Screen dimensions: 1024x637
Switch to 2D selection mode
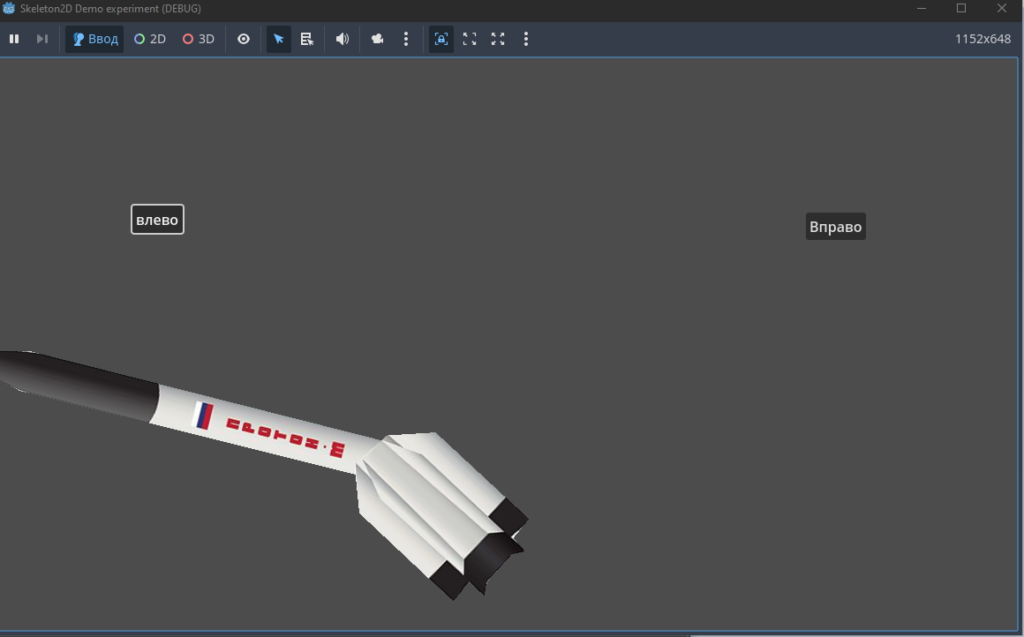(x=150, y=39)
